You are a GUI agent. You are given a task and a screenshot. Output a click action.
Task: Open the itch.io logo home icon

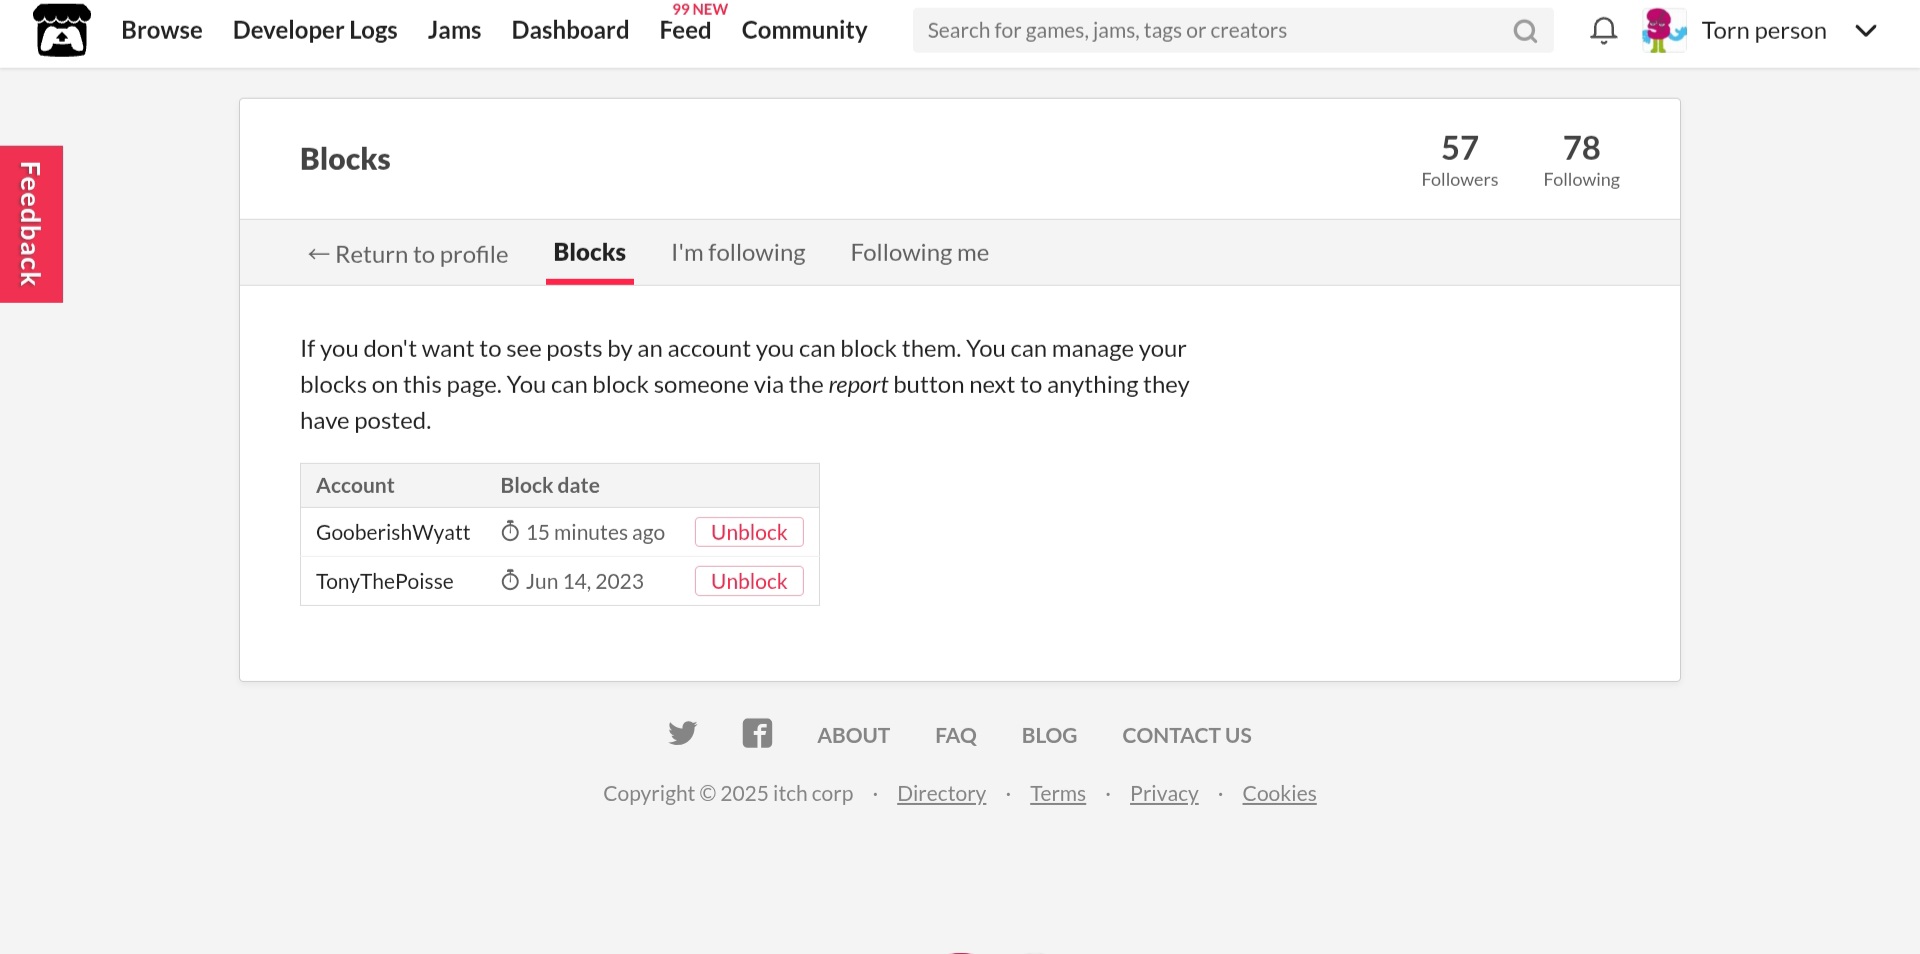[x=62, y=30]
